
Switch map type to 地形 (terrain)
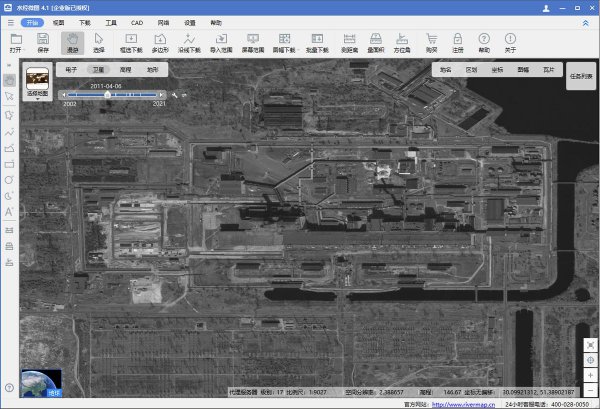152,70
